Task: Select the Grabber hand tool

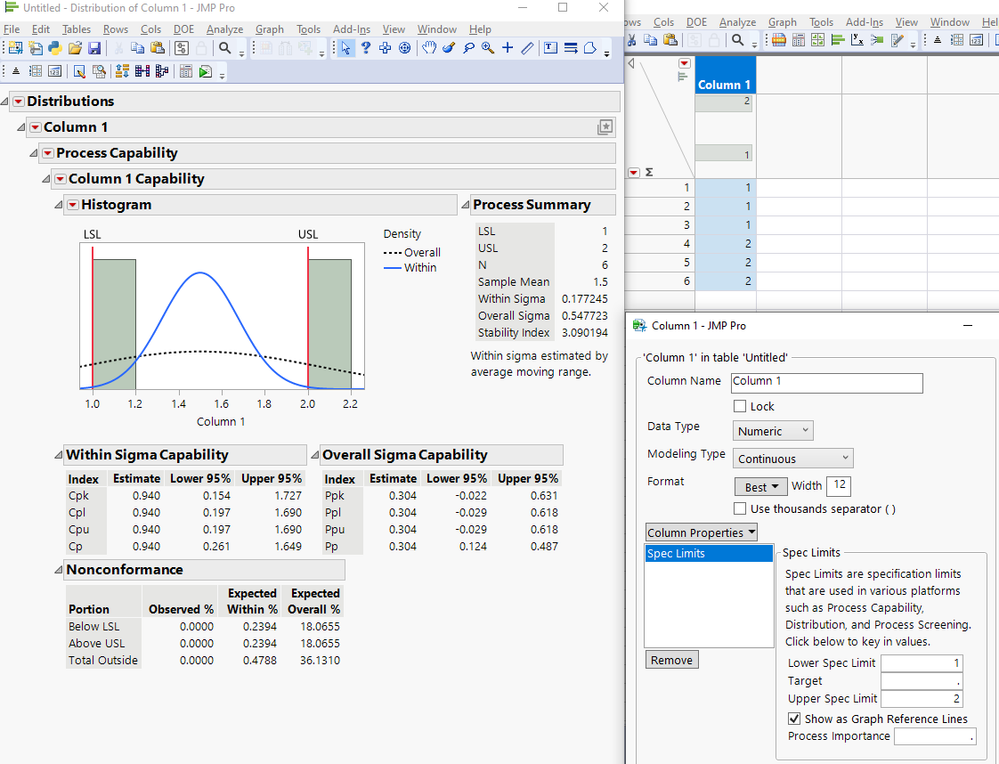Action: (x=429, y=48)
